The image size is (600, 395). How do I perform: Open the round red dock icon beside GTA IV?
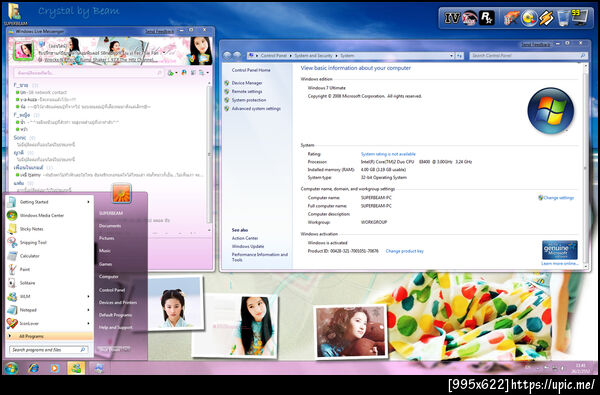point(470,18)
